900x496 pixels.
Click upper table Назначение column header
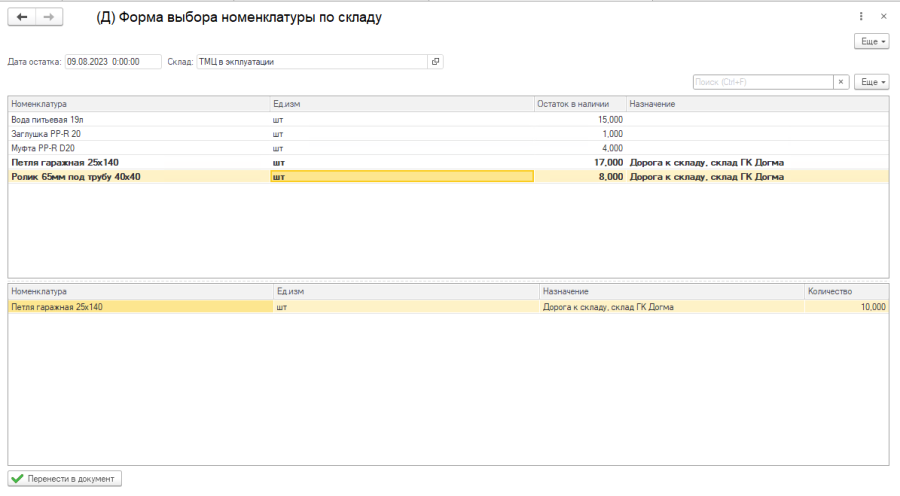click(755, 104)
